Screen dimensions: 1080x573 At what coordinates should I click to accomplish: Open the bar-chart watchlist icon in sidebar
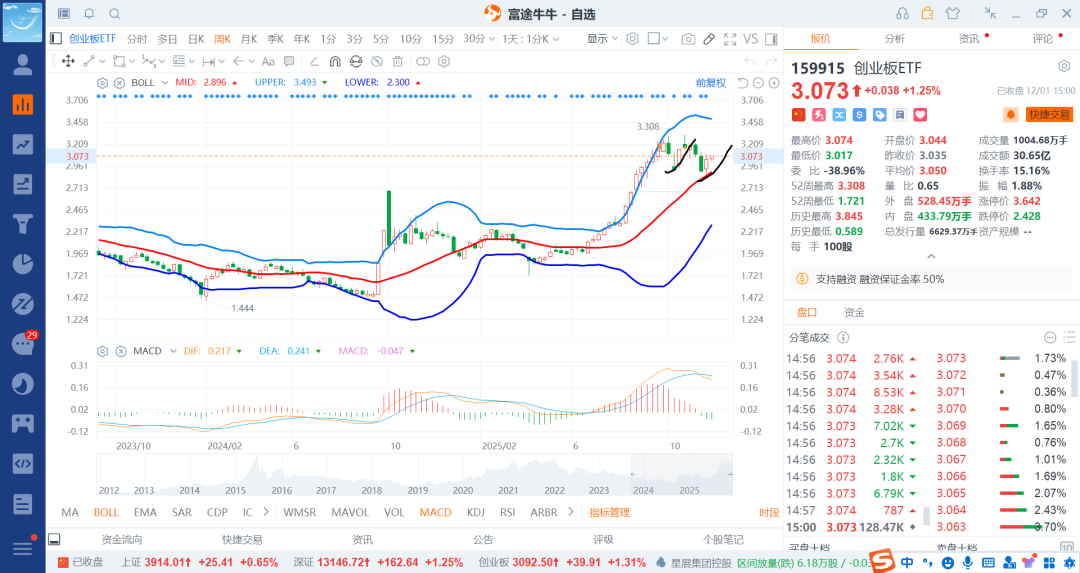(23, 105)
